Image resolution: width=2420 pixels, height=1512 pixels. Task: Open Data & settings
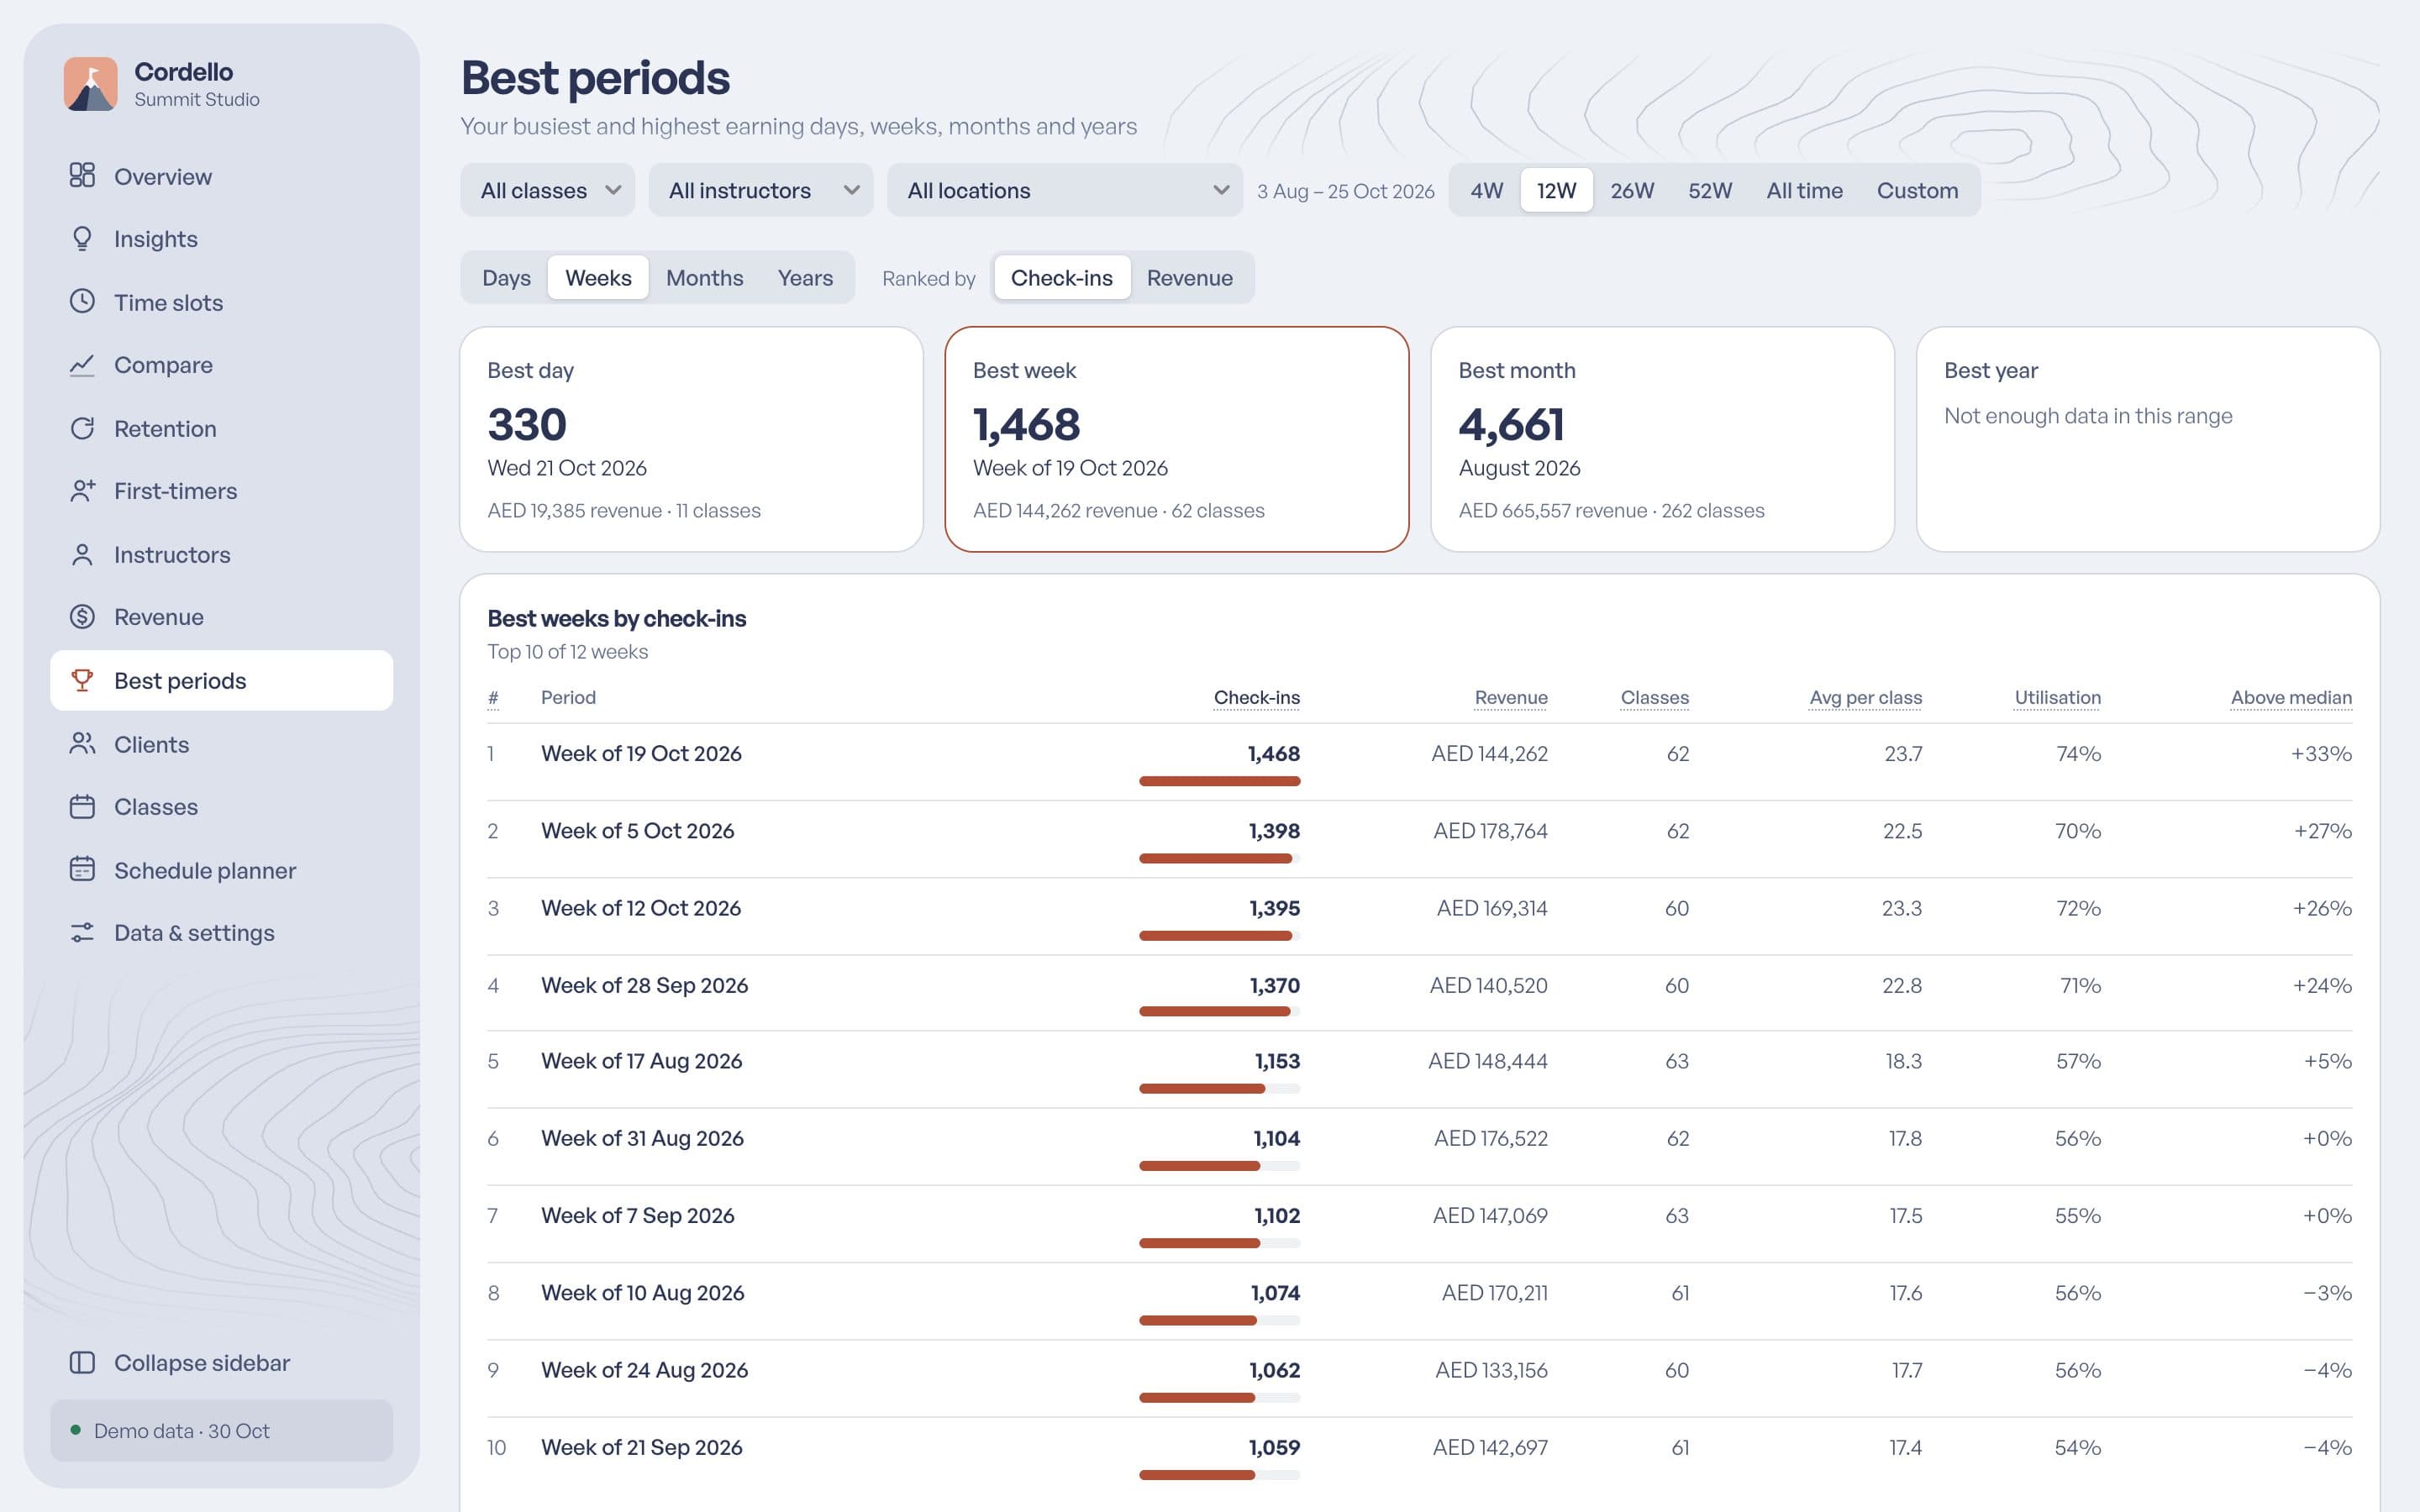[221, 933]
